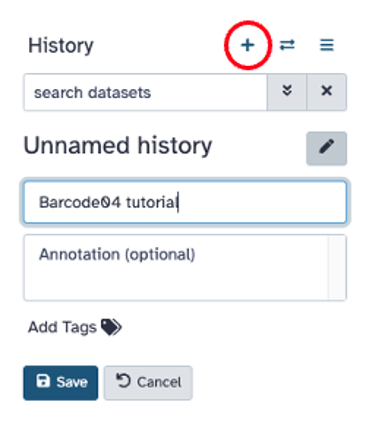This screenshot has width=370, height=424.
Task: Click the tags icon beside Add Tags
Action: [x=111, y=327]
